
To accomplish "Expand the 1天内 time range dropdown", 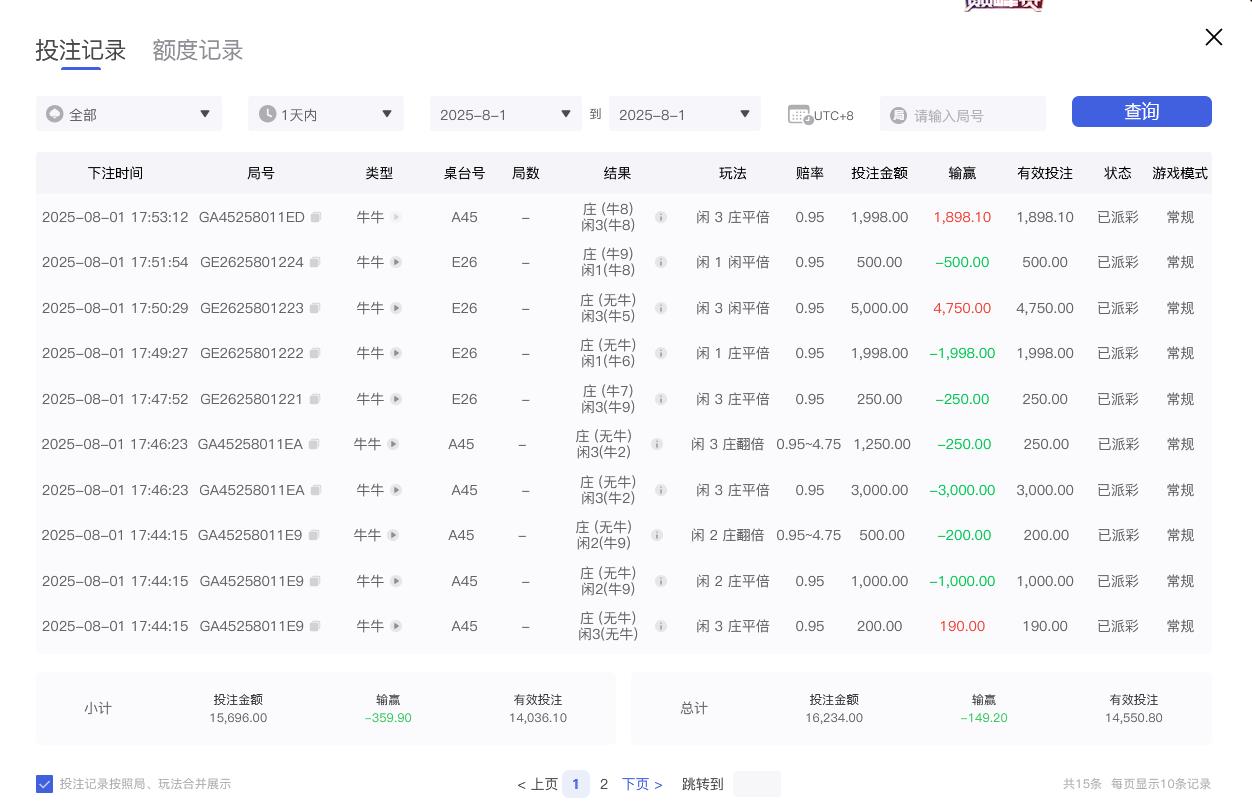I will tap(325, 114).
